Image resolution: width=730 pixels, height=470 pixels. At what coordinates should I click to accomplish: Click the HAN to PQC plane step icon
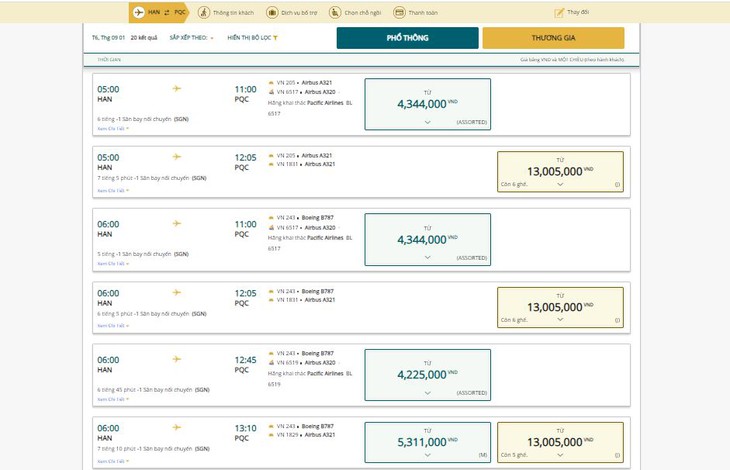click(138, 13)
